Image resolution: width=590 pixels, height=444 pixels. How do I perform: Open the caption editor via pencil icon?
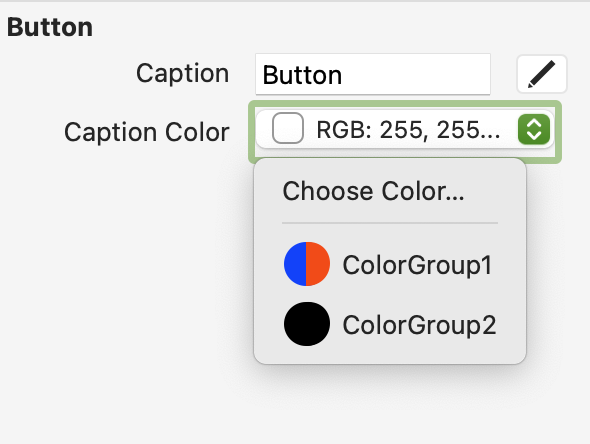pyautogui.click(x=541, y=74)
